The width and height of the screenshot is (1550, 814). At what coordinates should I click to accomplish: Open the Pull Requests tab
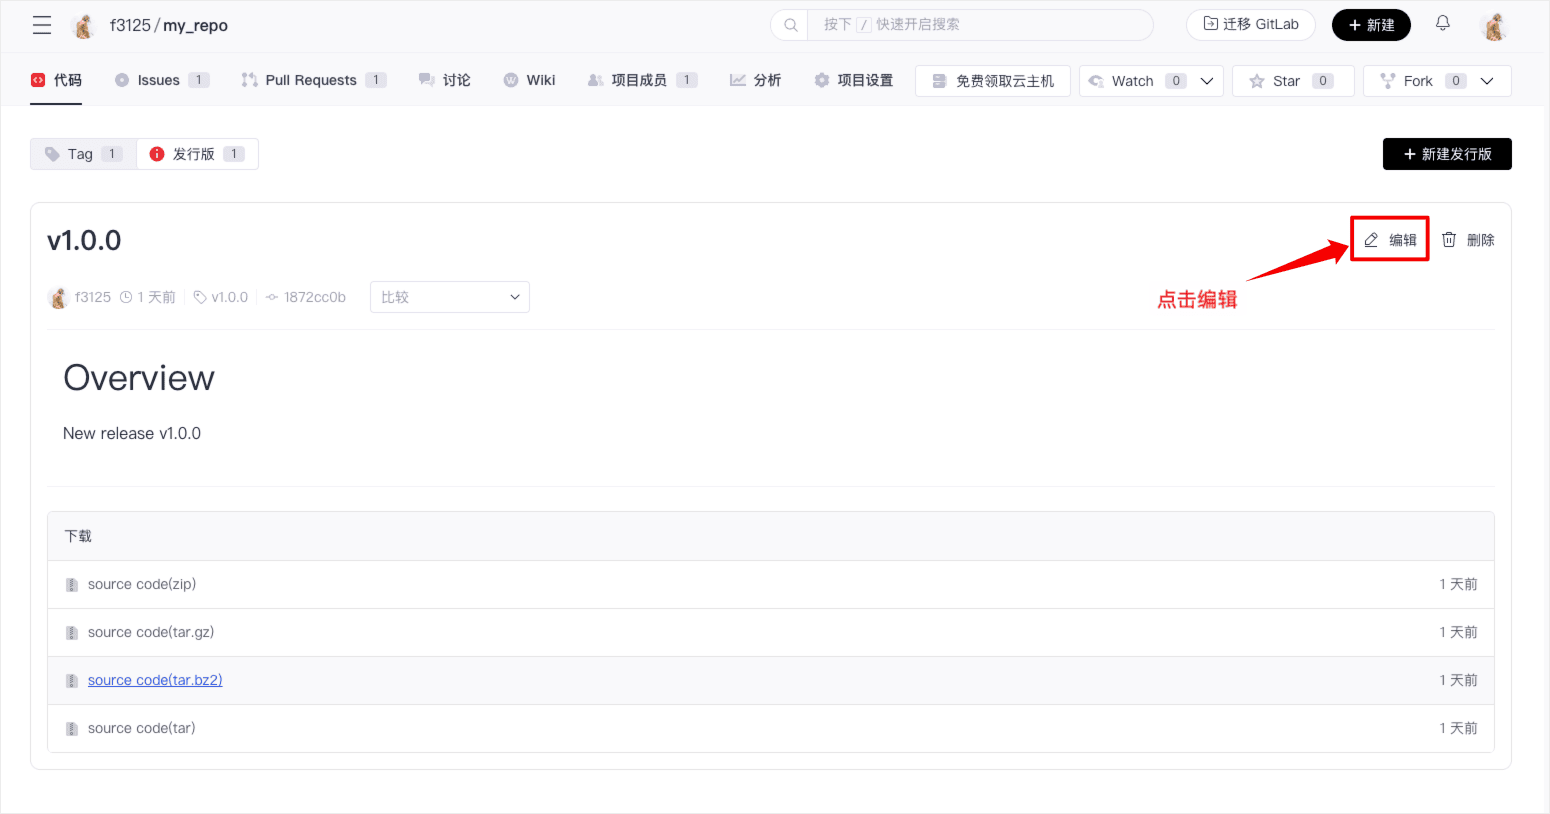pyautogui.click(x=311, y=80)
